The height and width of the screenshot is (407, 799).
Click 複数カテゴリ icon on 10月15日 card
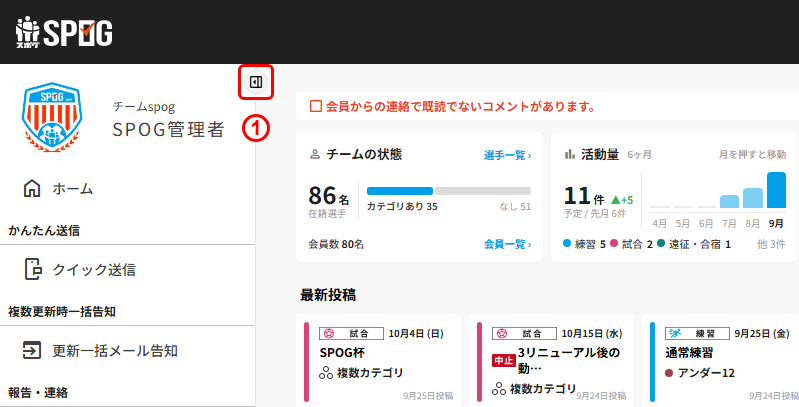click(x=499, y=389)
